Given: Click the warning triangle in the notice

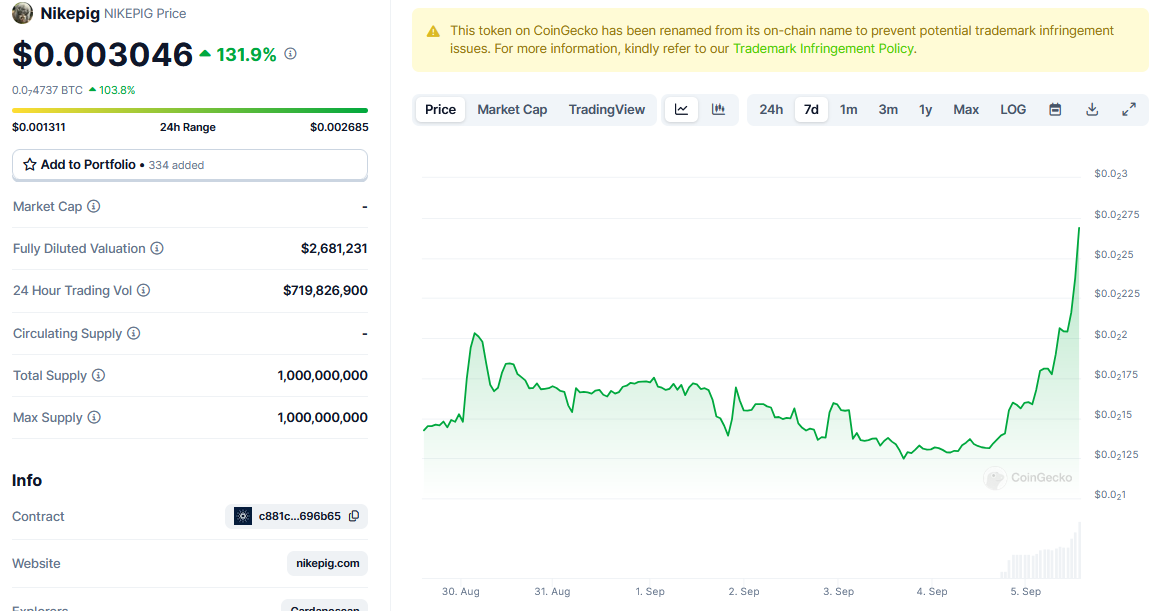Looking at the screenshot, I should pyautogui.click(x=433, y=32).
